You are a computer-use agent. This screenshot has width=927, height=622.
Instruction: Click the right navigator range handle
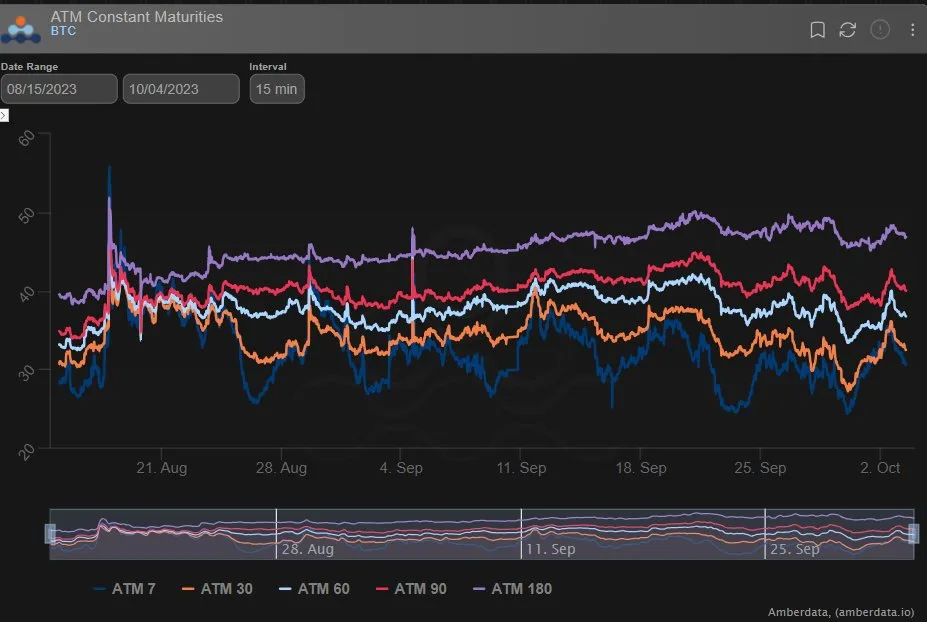pyautogui.click(x=913, y=534)
